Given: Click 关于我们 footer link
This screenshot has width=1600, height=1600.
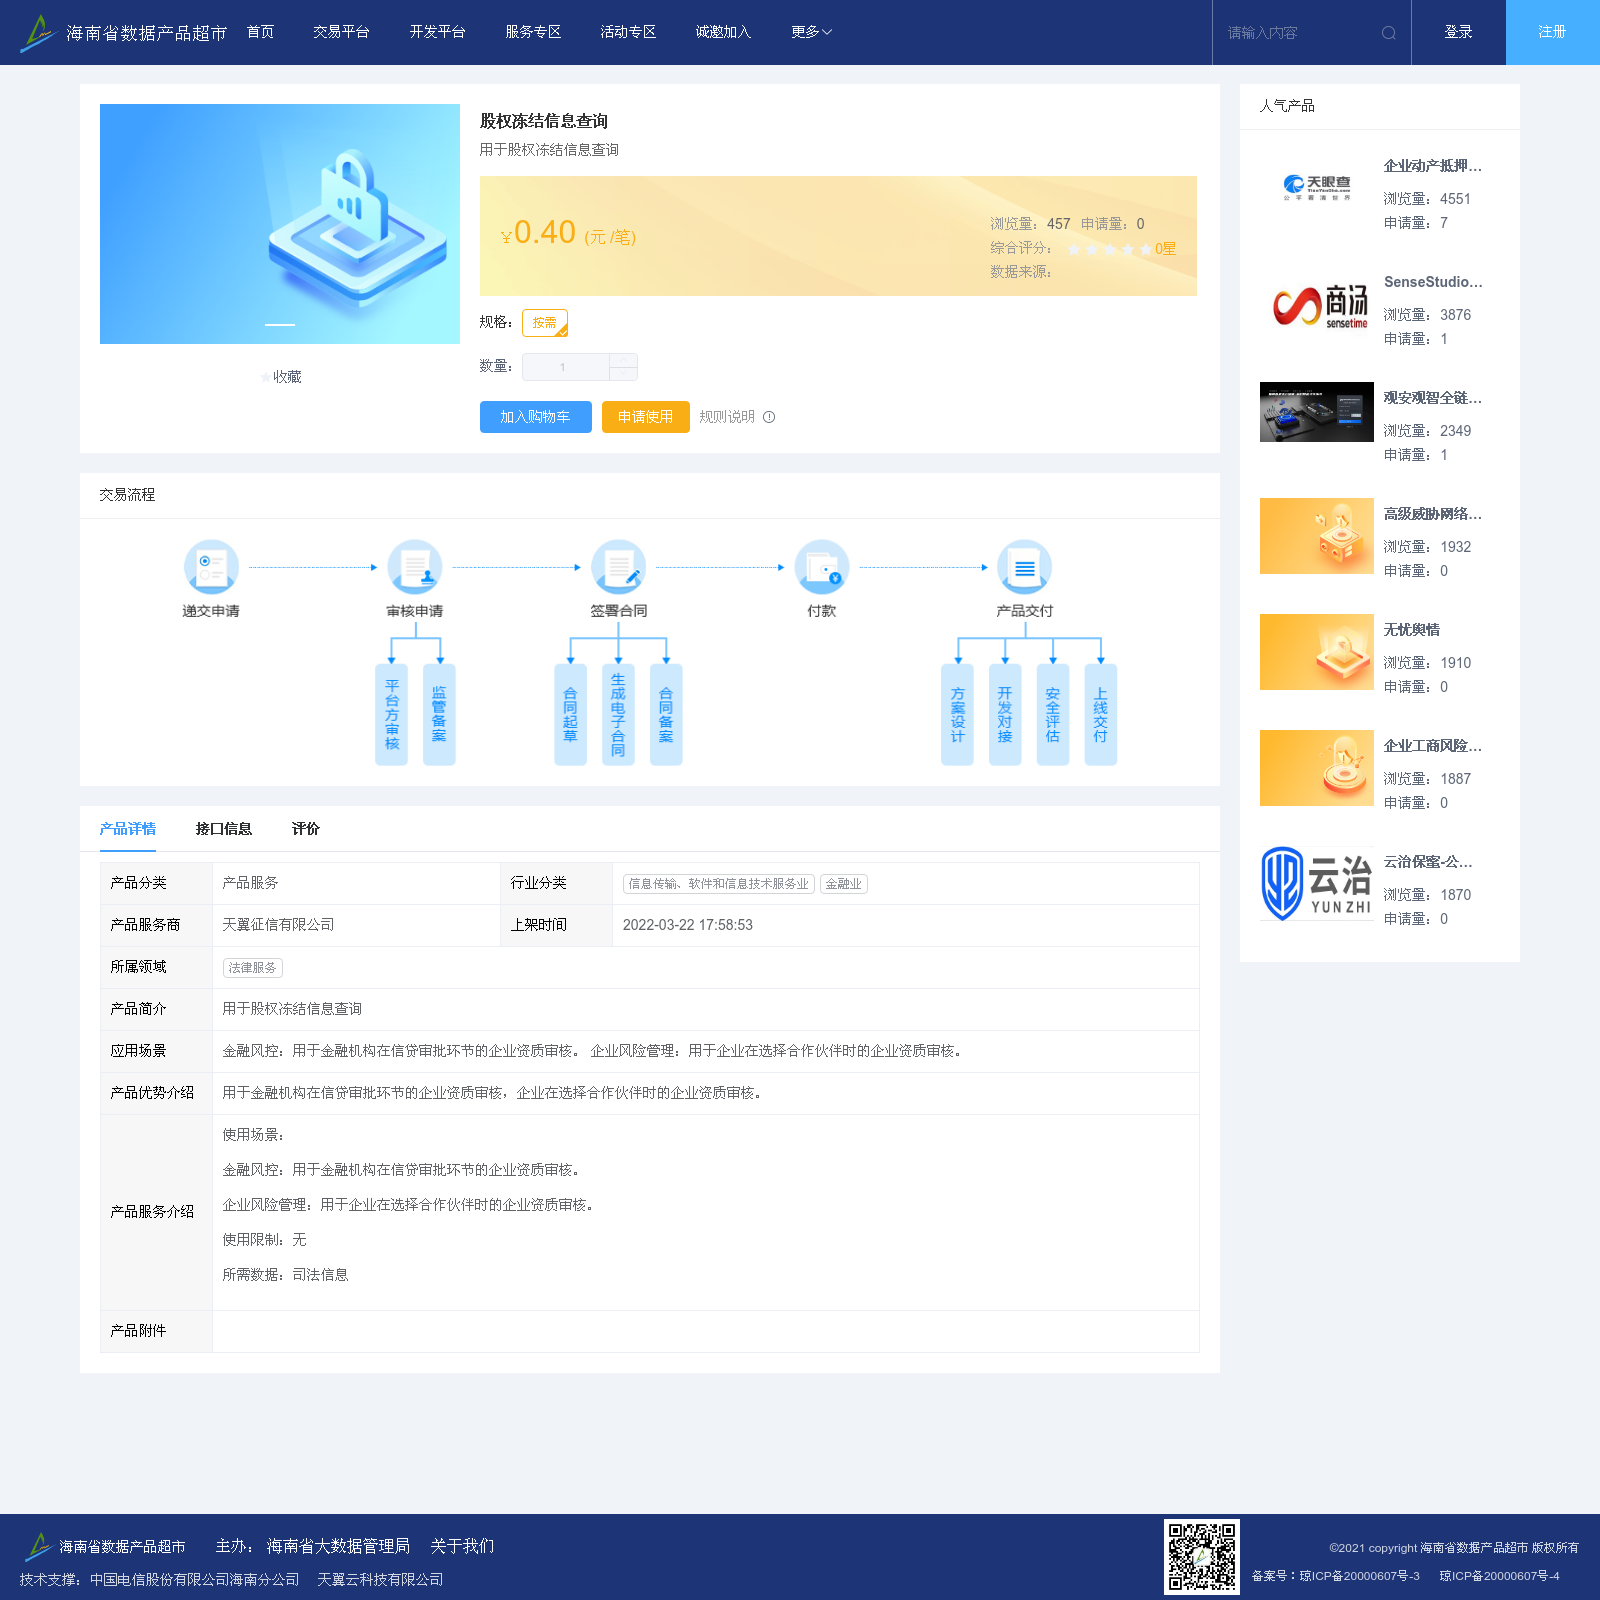Looking at the screenshot, I should pos(462,1546).
